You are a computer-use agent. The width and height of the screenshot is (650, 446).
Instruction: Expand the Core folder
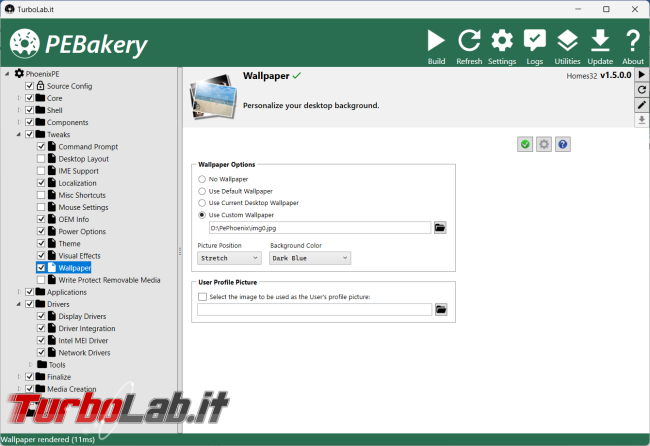coord(19,98)
